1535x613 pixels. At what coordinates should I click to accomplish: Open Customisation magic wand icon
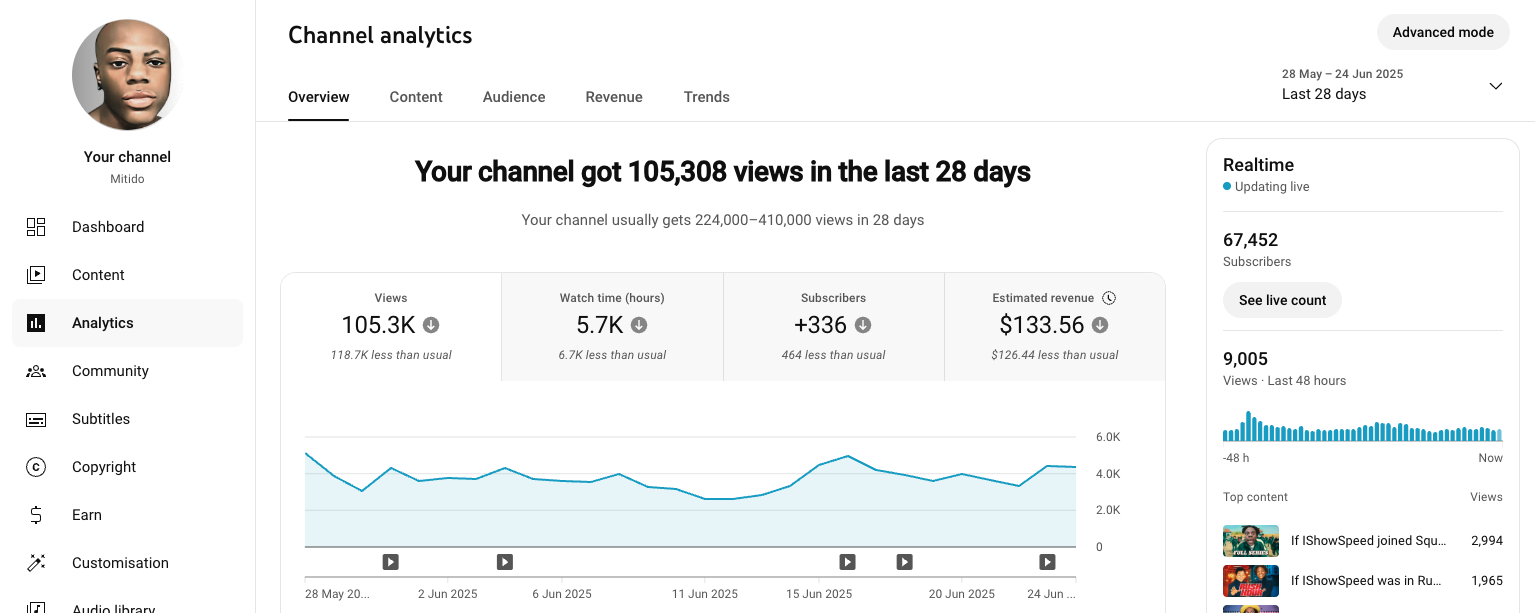coord(36,563)
